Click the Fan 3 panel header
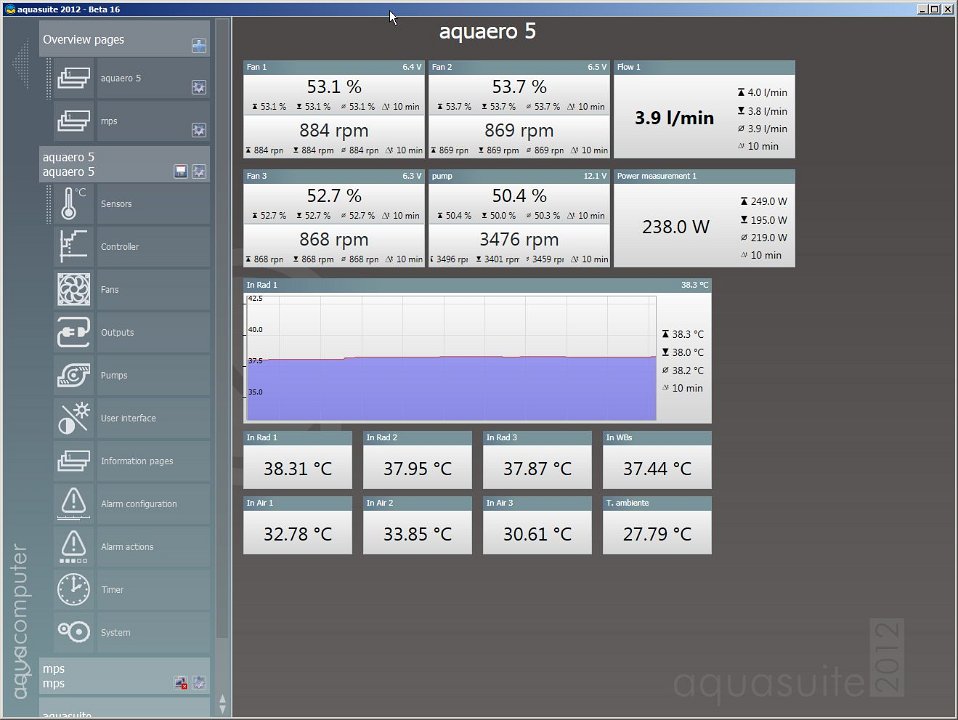The image size is (958, 720). pyautogui.click(x=334, y=176)
